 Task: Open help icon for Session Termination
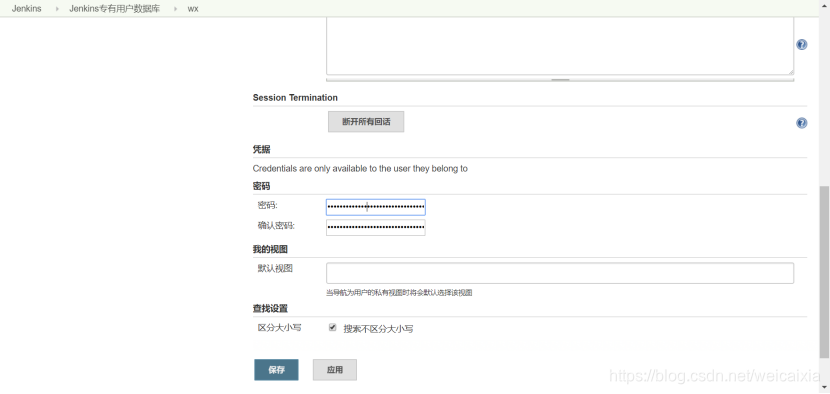point(801,123)
